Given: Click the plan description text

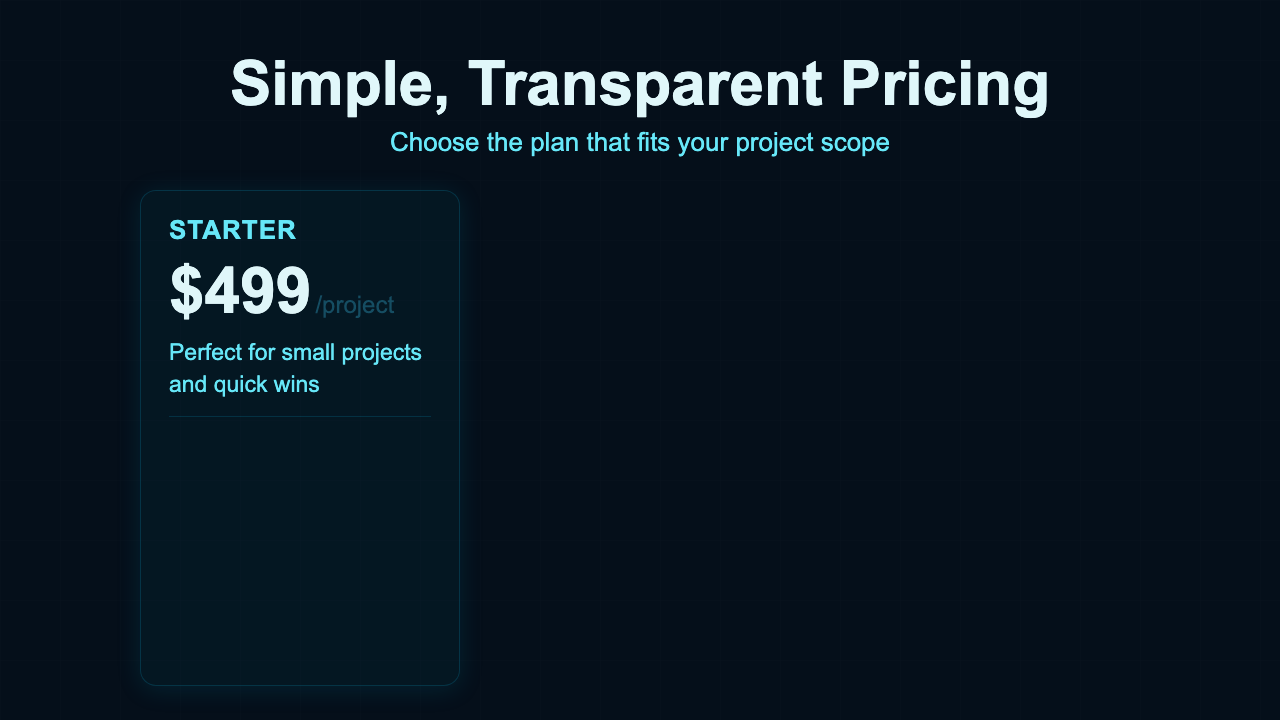Looking at the screenshot, I should point(295,368).
